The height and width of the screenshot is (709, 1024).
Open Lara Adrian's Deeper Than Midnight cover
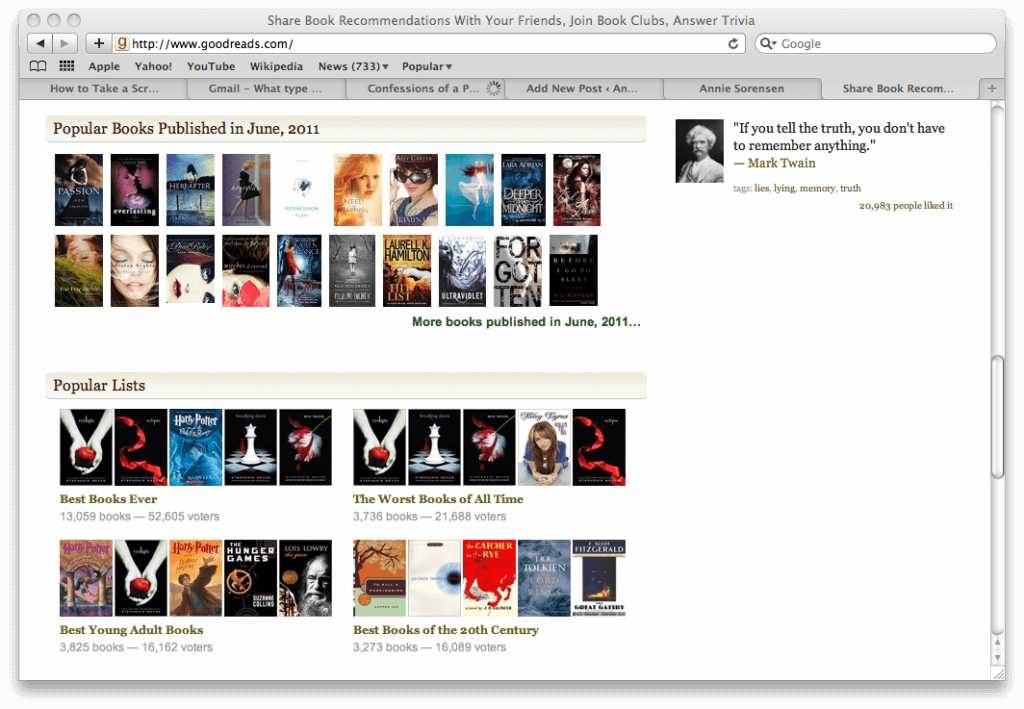523,190
